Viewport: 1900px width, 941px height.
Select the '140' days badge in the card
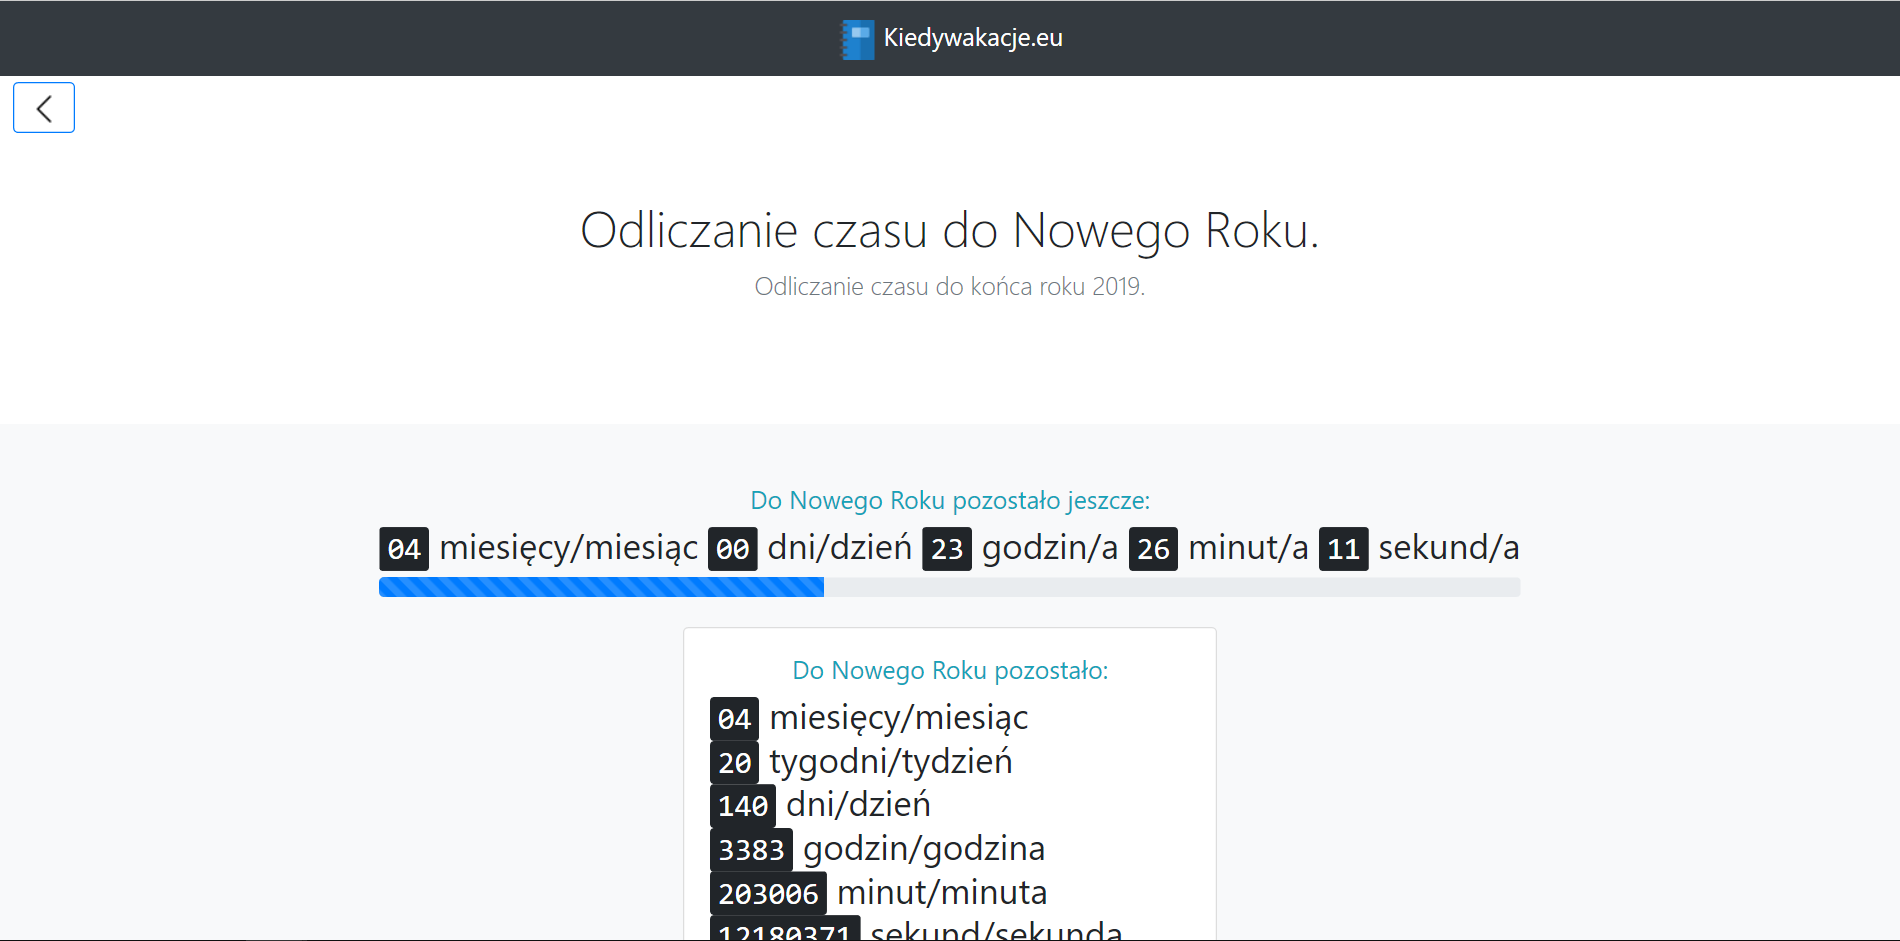742,806
